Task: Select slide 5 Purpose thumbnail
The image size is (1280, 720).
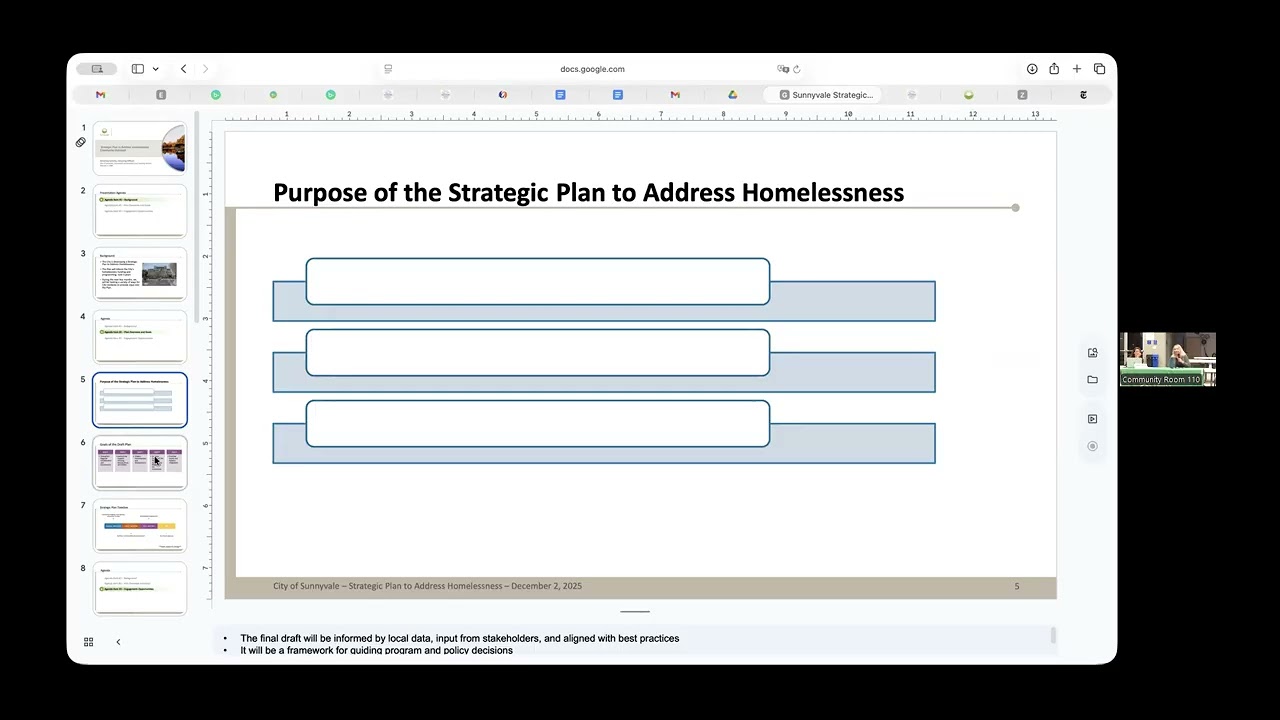Action: point(140,400)
